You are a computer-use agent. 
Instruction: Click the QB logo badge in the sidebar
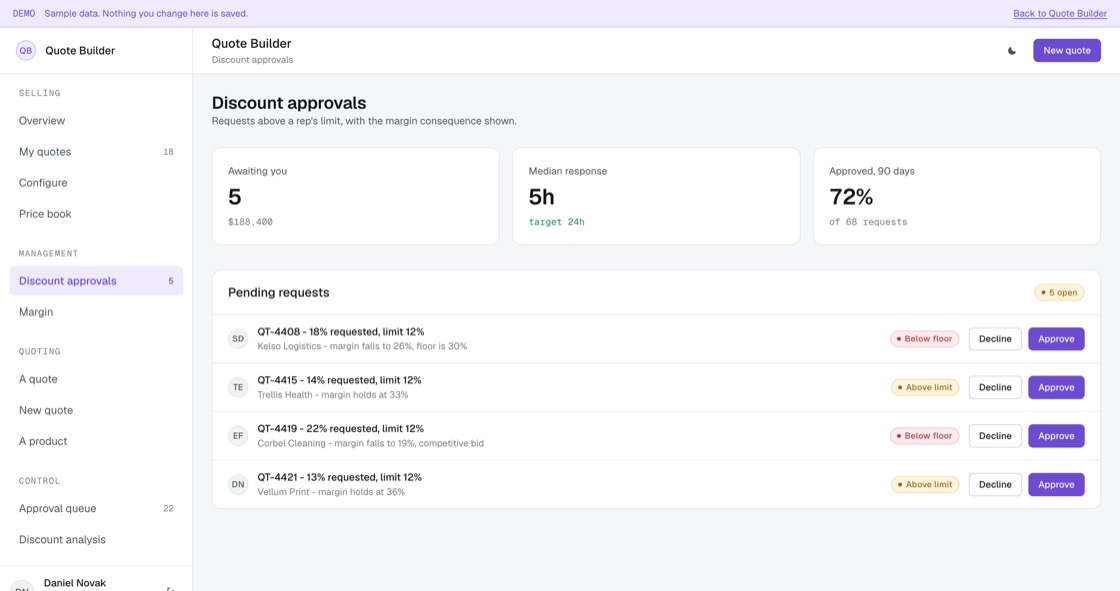pyautogui.click(x=26, y=51)
